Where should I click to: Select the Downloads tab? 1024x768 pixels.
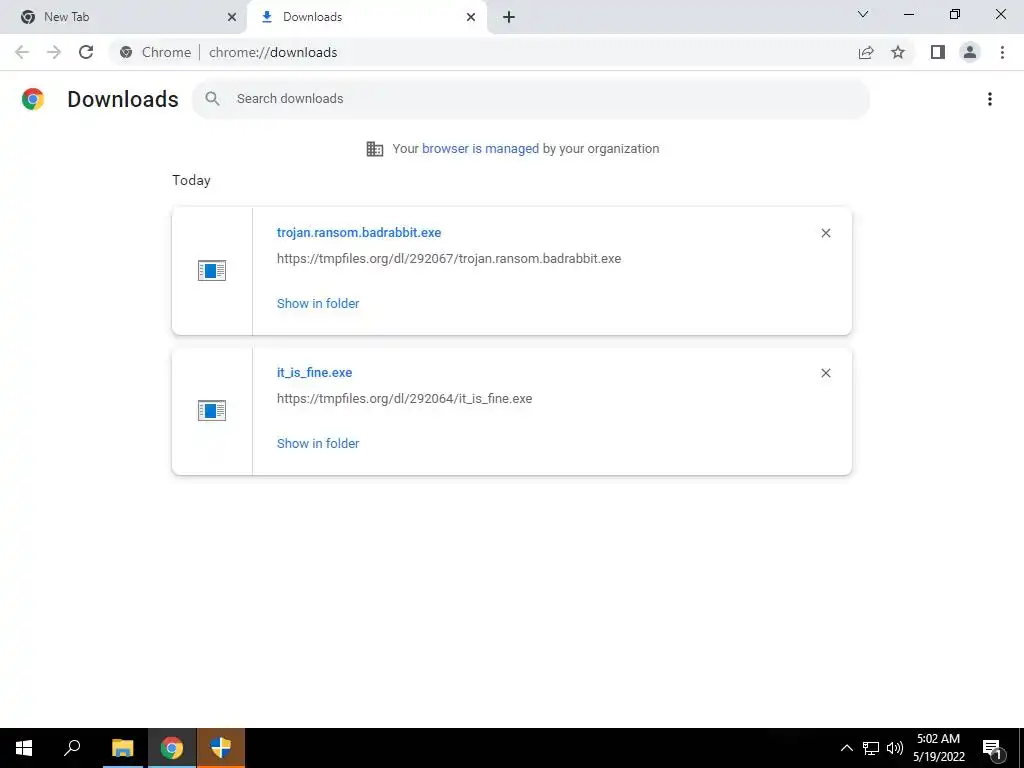click(x=367, y=17)
